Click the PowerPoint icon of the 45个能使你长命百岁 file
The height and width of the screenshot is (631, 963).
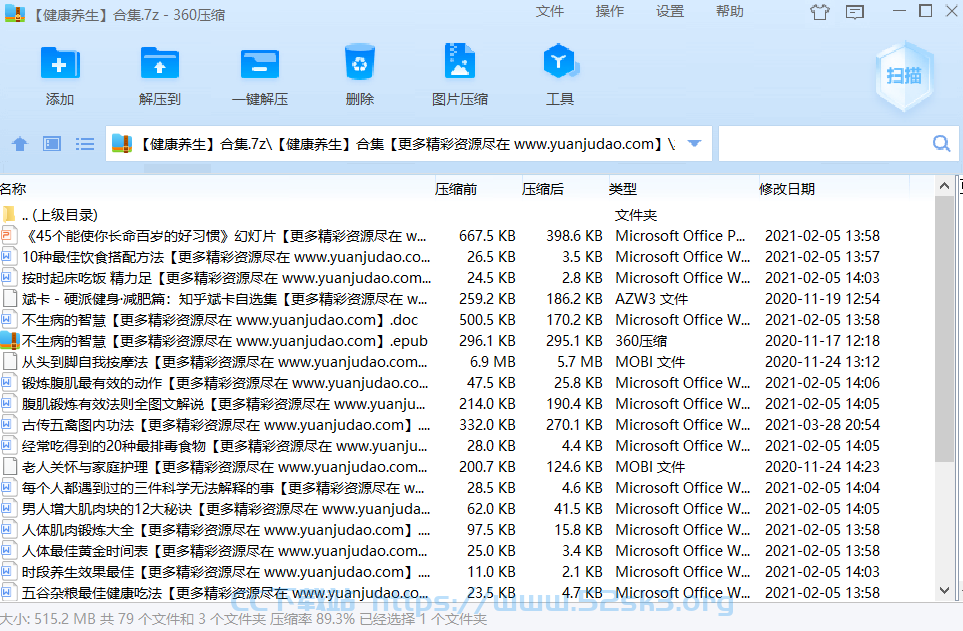click(x=8, y=236)
